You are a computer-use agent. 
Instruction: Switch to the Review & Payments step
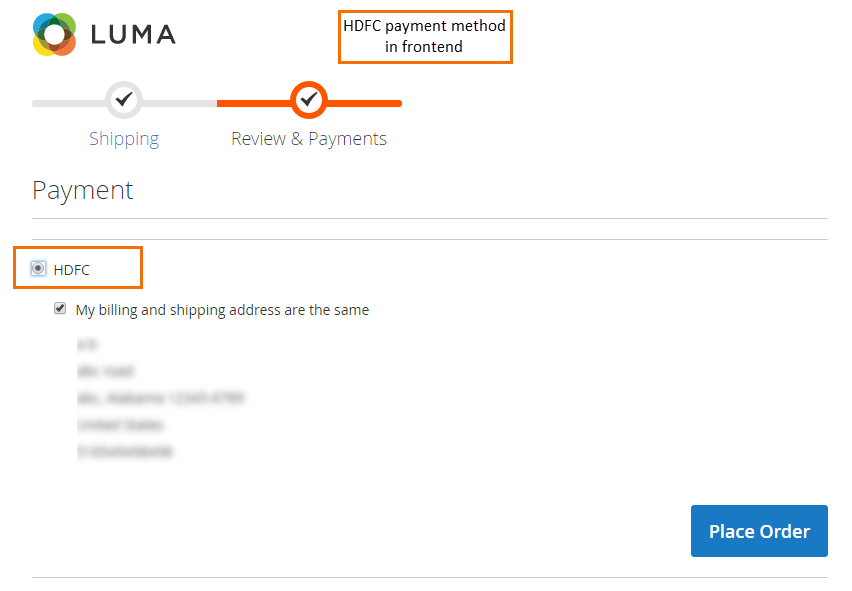pos(308,138)
